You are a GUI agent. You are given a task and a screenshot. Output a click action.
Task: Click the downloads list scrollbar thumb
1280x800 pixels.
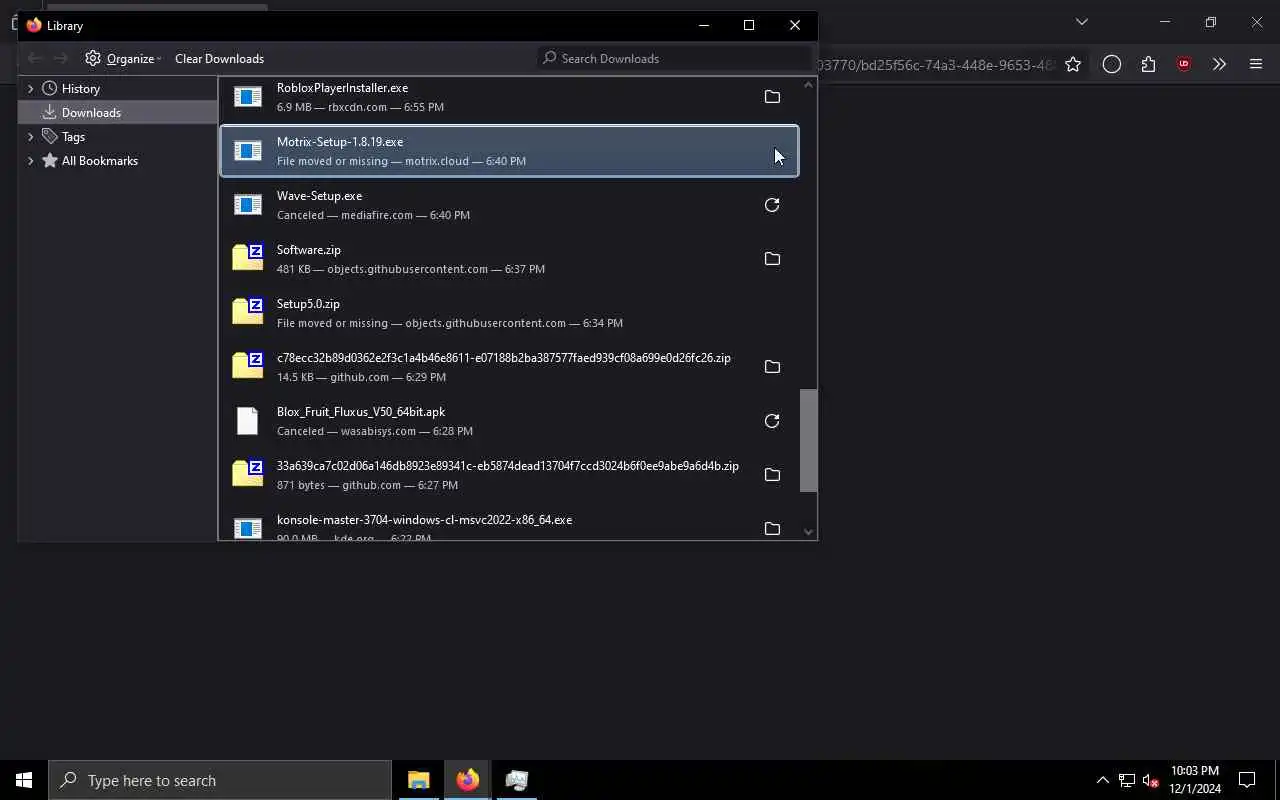(x=808, y=440)
